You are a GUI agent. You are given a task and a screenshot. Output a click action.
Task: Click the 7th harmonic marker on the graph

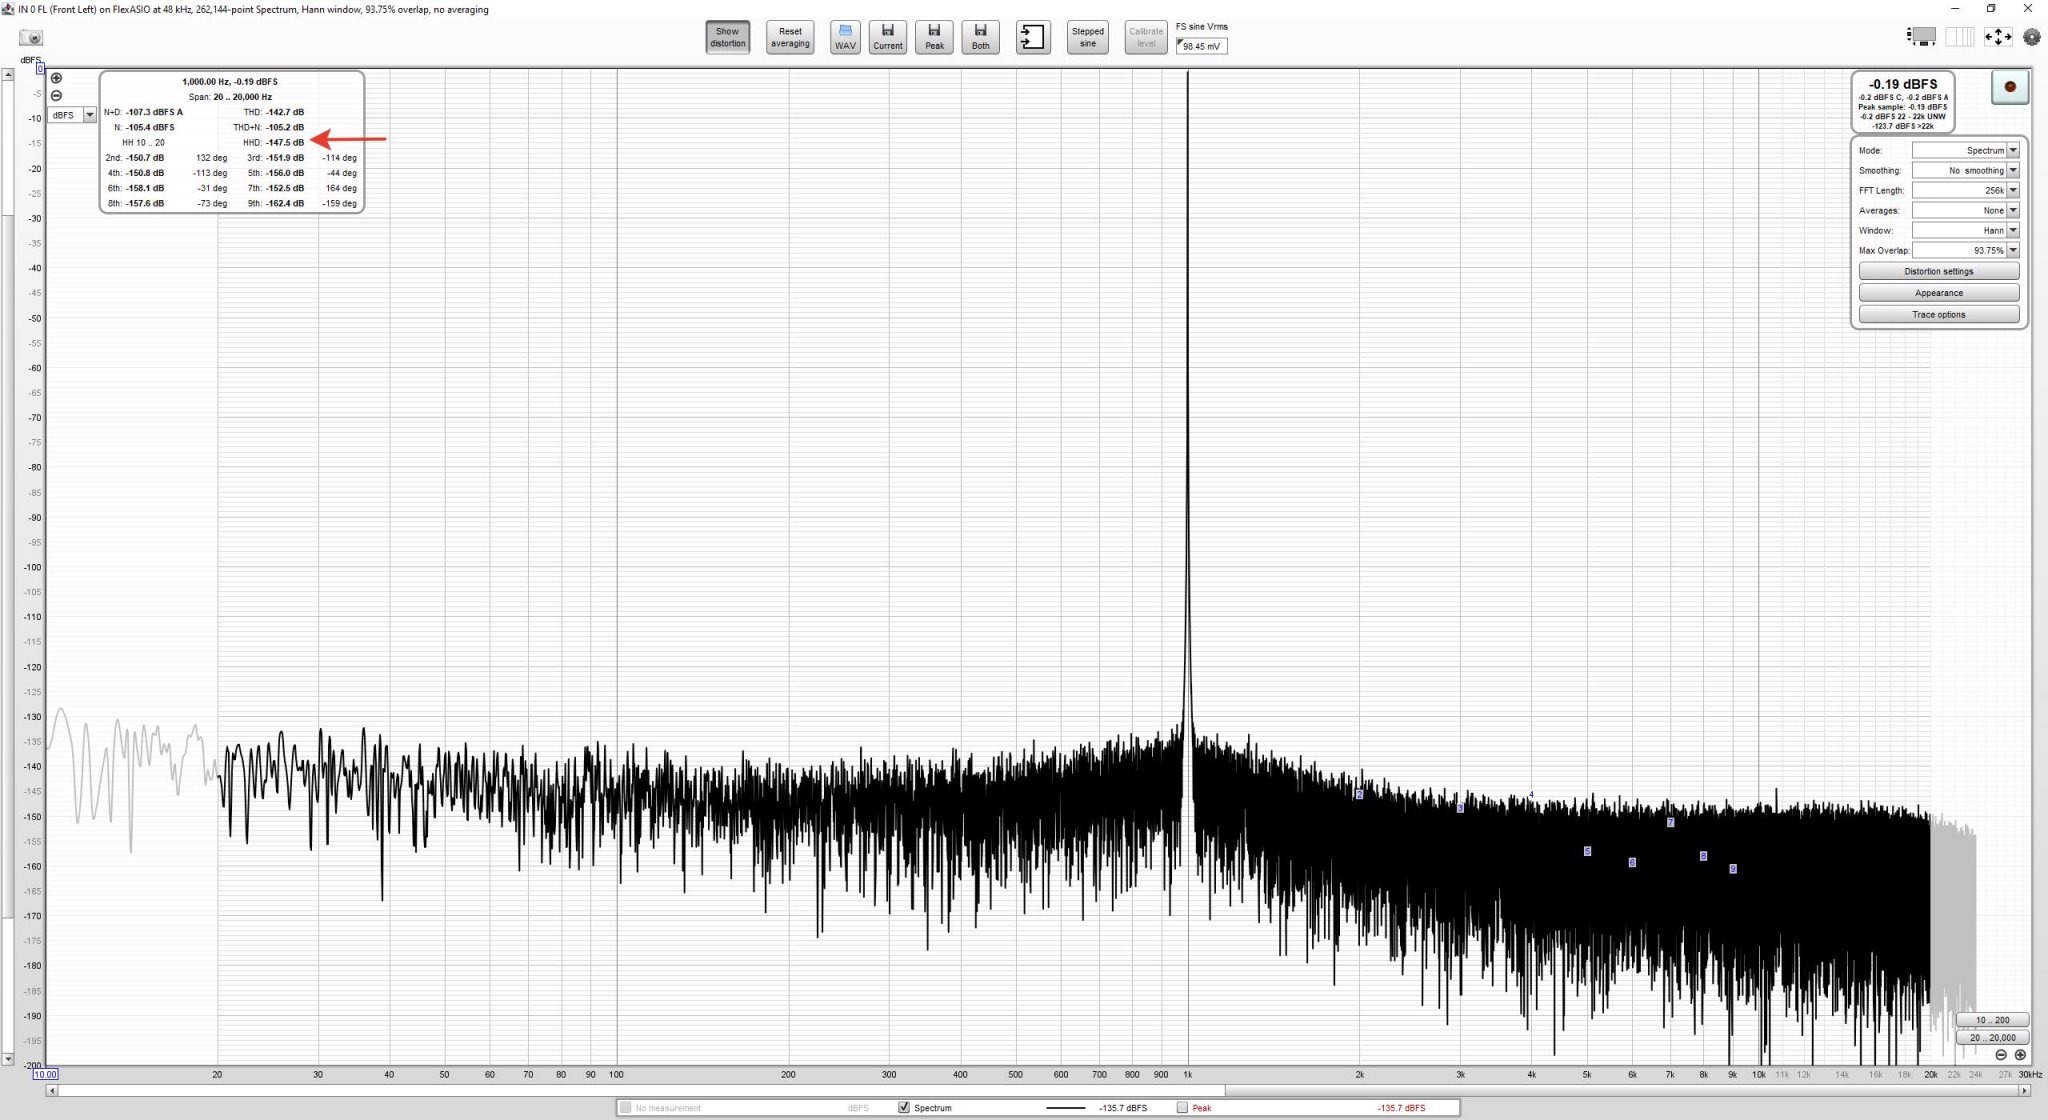(x=1670, y=823)
